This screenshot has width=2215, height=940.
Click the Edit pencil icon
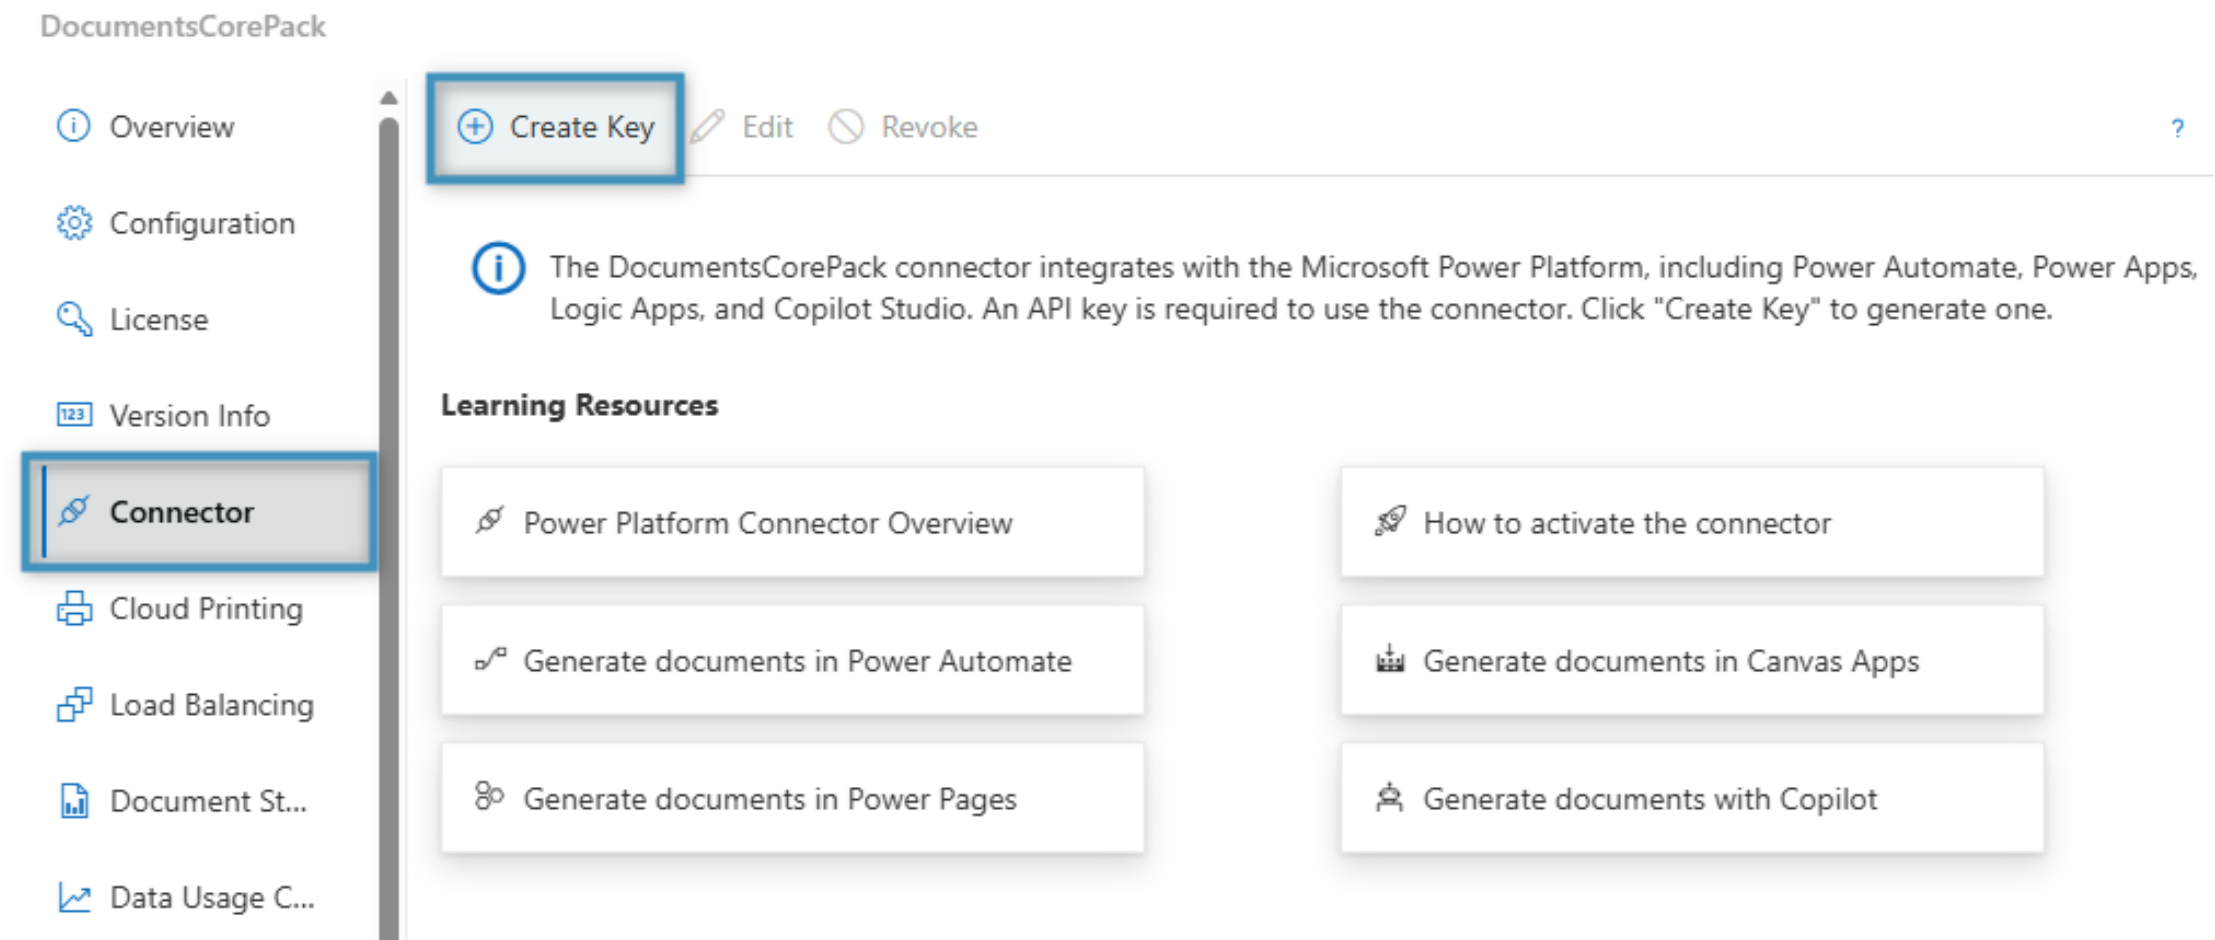[x=708, y=127]
